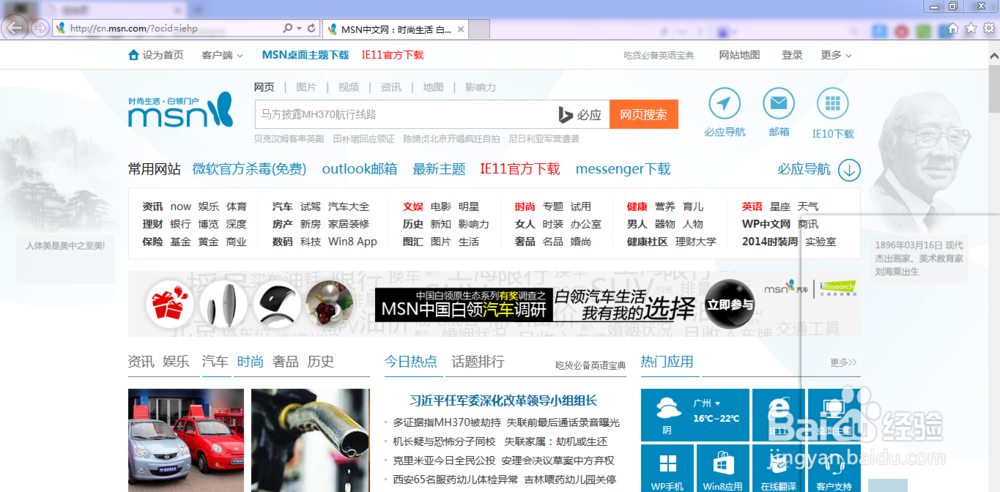Click the IE10下载 grid circle icon
This screenshot has height=492, width=1000.
[833, 103]
